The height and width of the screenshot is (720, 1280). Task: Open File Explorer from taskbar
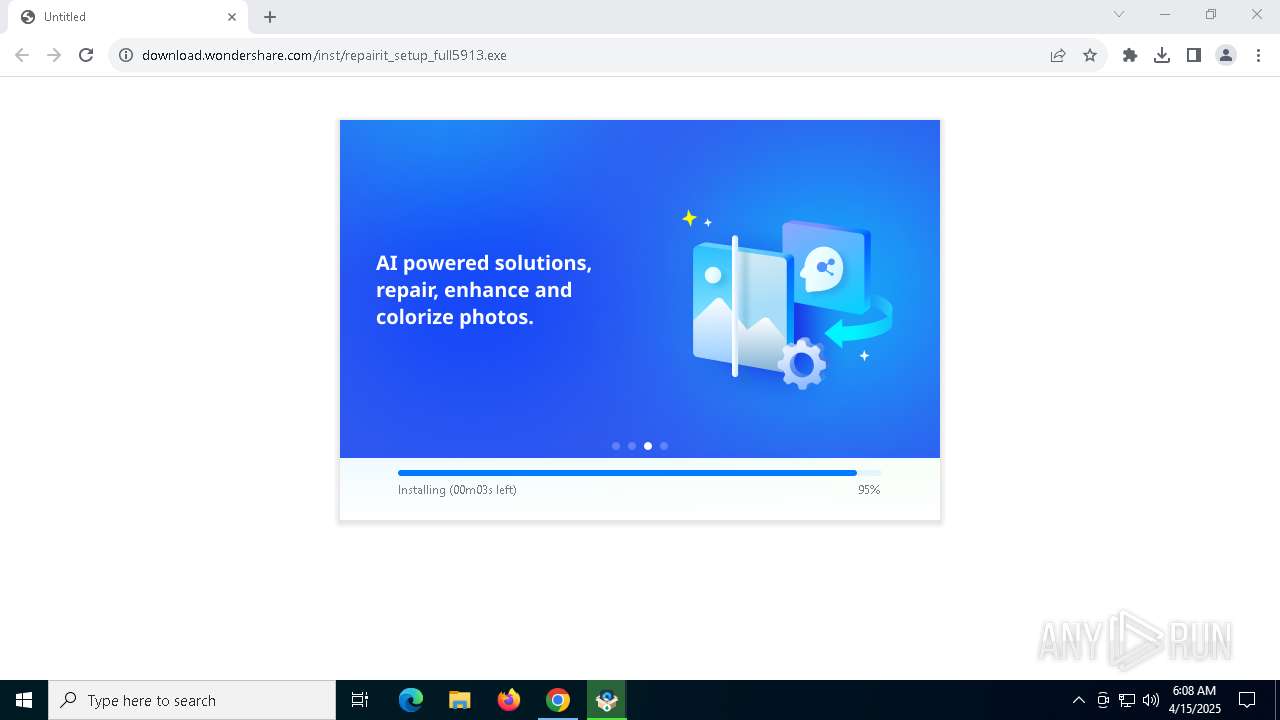pyautogui.click(x=460, y=700)
